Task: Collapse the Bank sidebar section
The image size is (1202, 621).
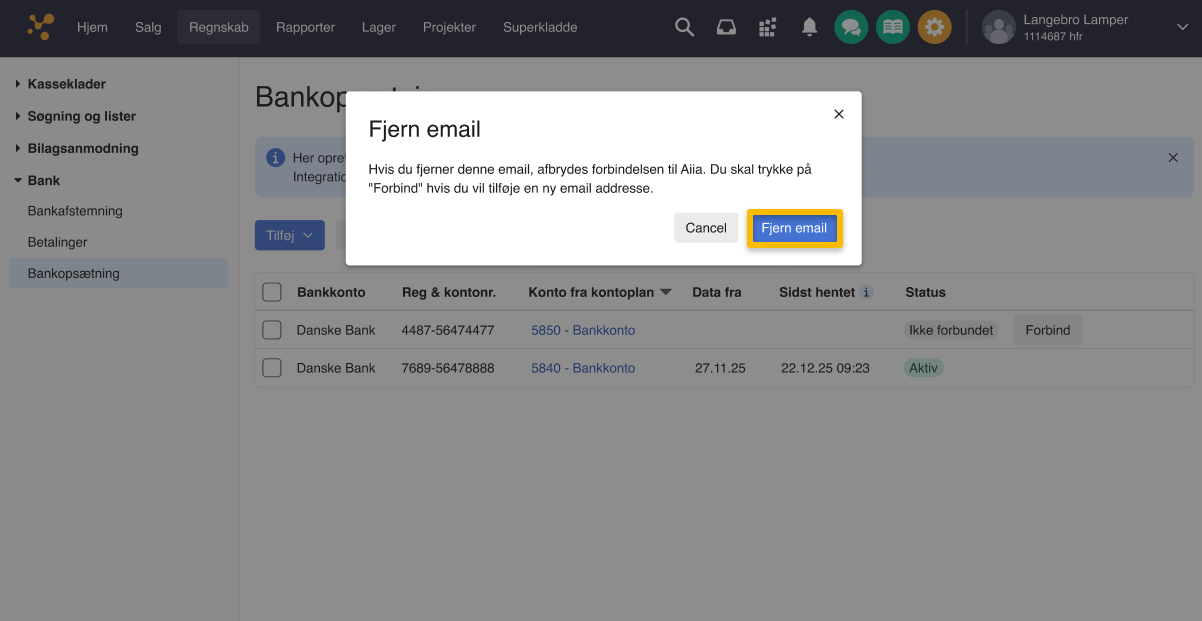Action: pyautogui.click(x=44, y=180)
